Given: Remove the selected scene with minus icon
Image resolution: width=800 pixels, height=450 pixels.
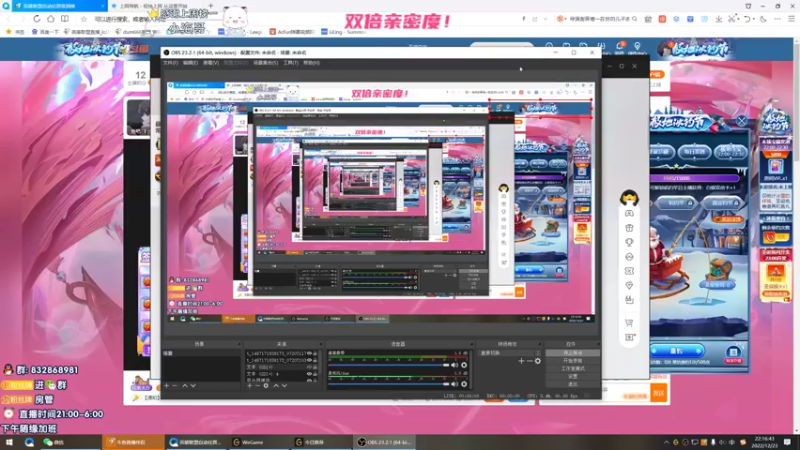Looking at the screenshot, I should pos(175,386).
